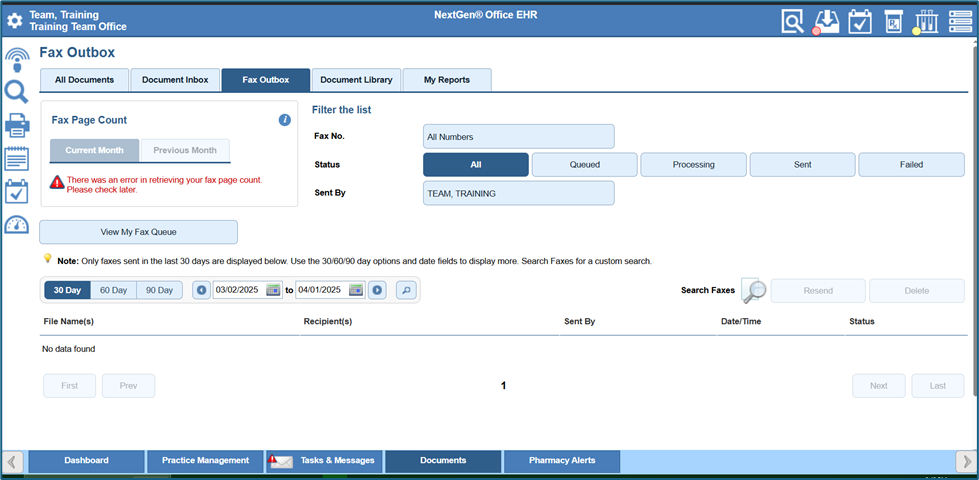This screenshot has width=979, height=480.
Task: Click the end date field 04/01/2025
Action: (x=322, y=290)
